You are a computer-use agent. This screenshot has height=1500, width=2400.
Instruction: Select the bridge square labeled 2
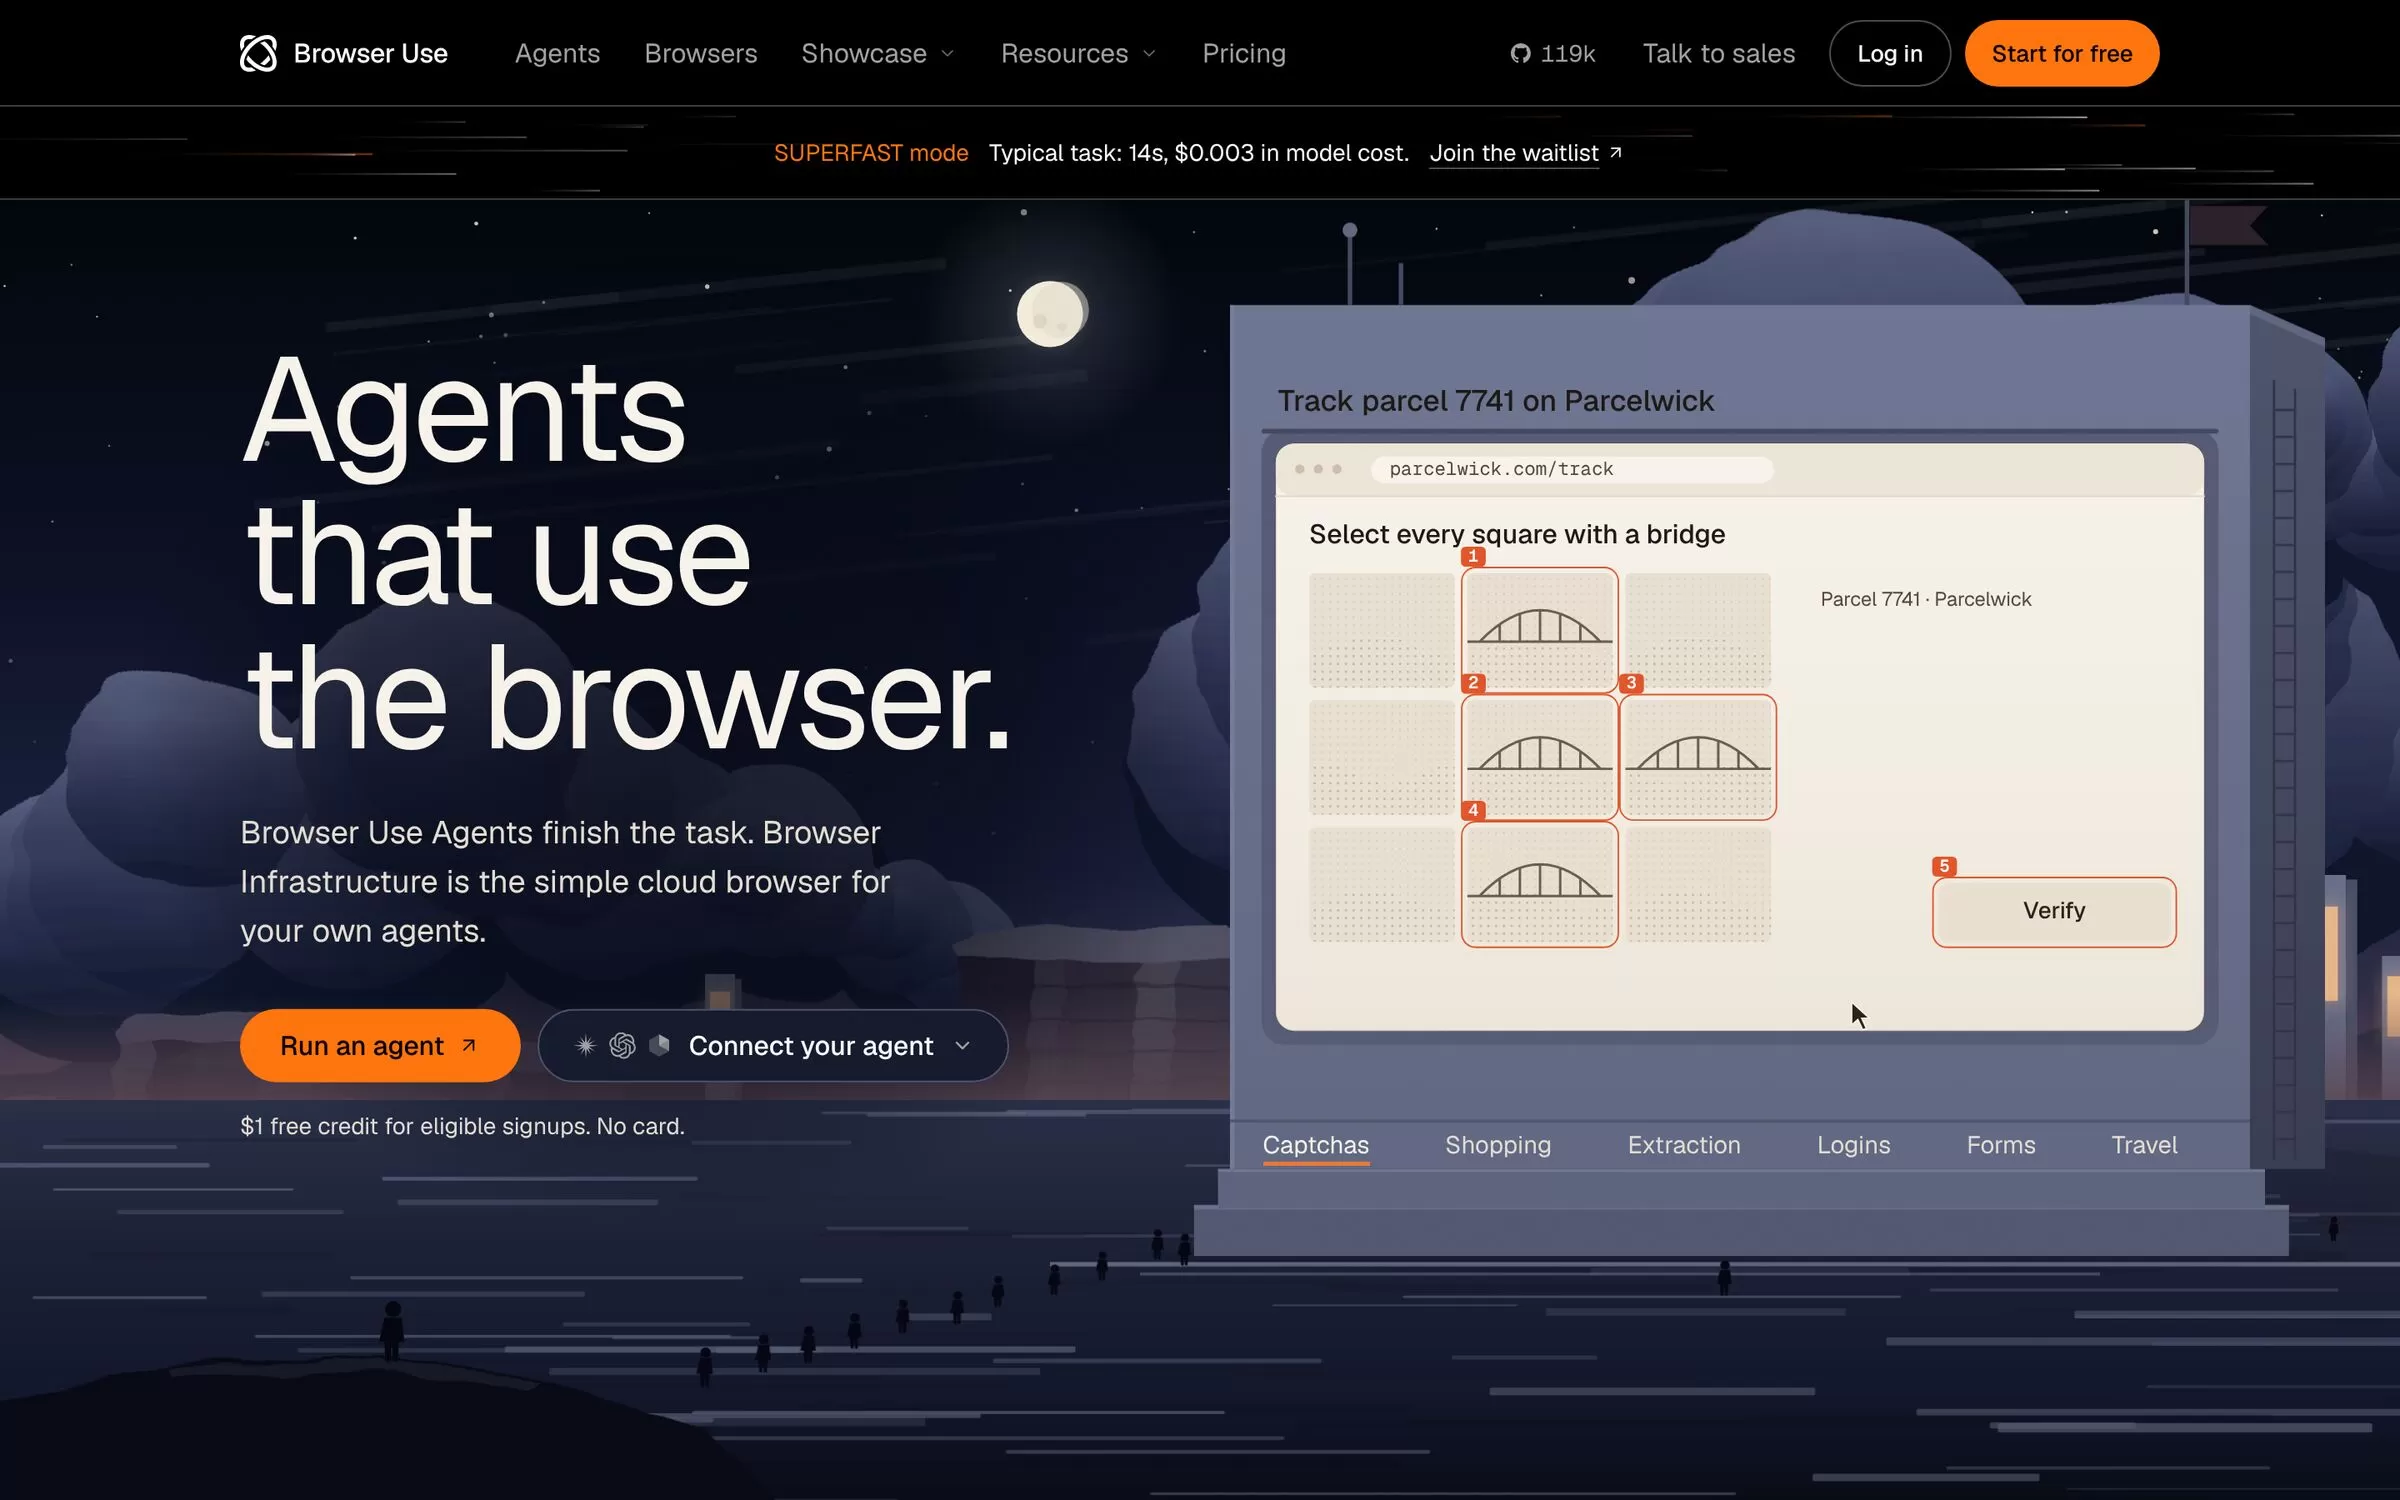coord(1539,757)
